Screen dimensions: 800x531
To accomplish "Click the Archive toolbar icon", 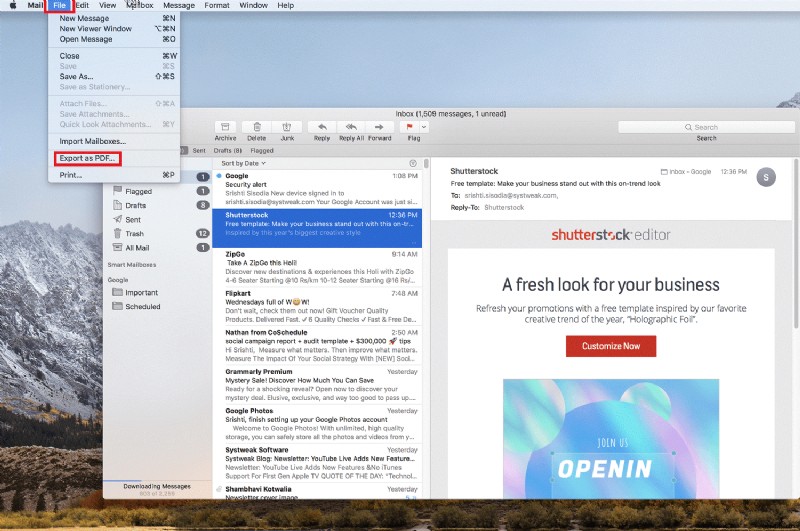I will click(x=225, y=127).
